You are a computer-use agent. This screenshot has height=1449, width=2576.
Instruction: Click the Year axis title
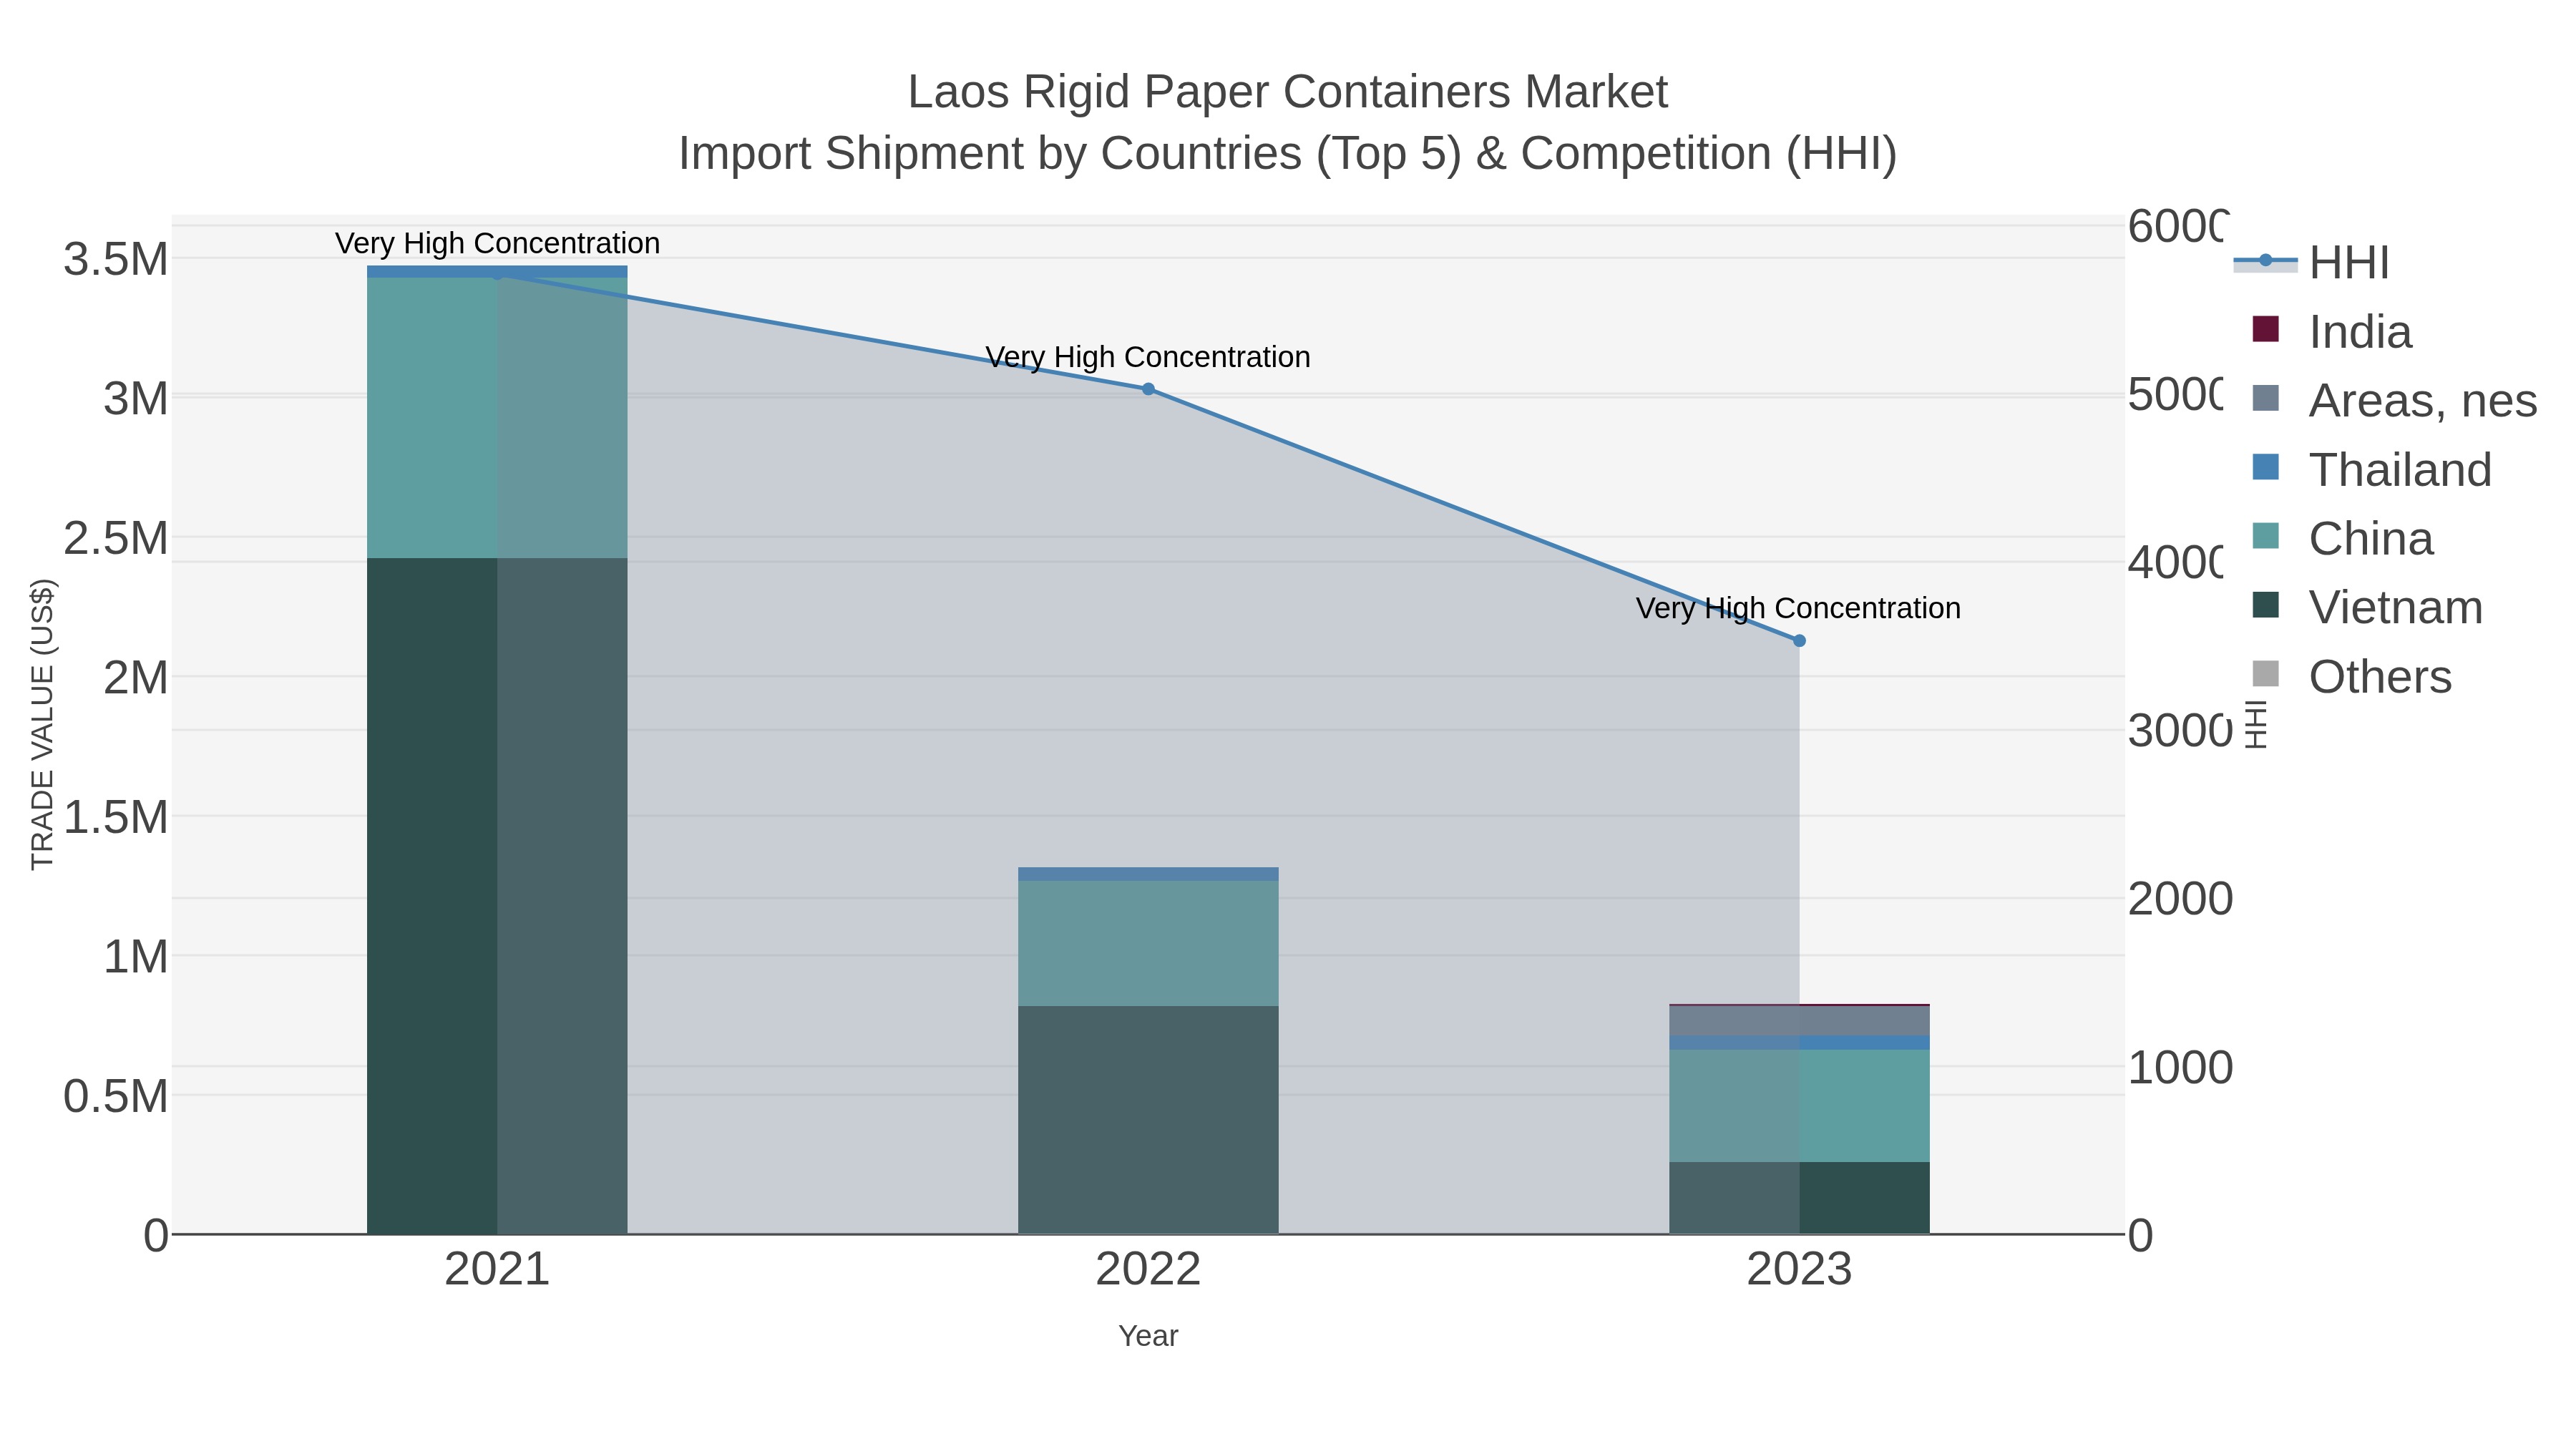pyautogui.click(x=1148, y=1336)
